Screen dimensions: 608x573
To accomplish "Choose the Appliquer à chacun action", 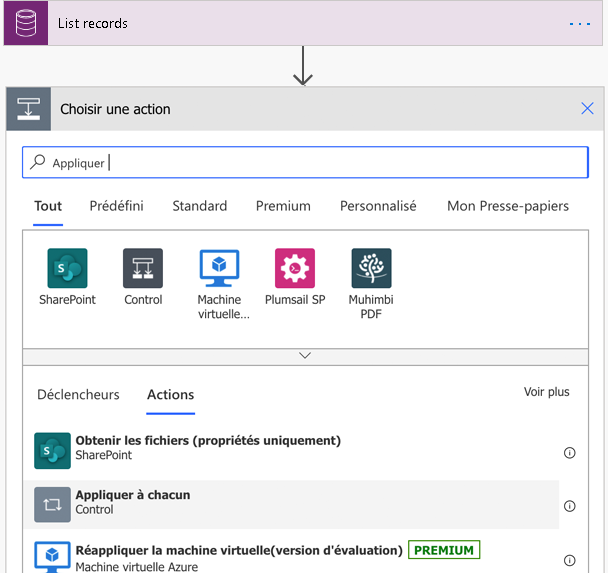I will point(291,504).
